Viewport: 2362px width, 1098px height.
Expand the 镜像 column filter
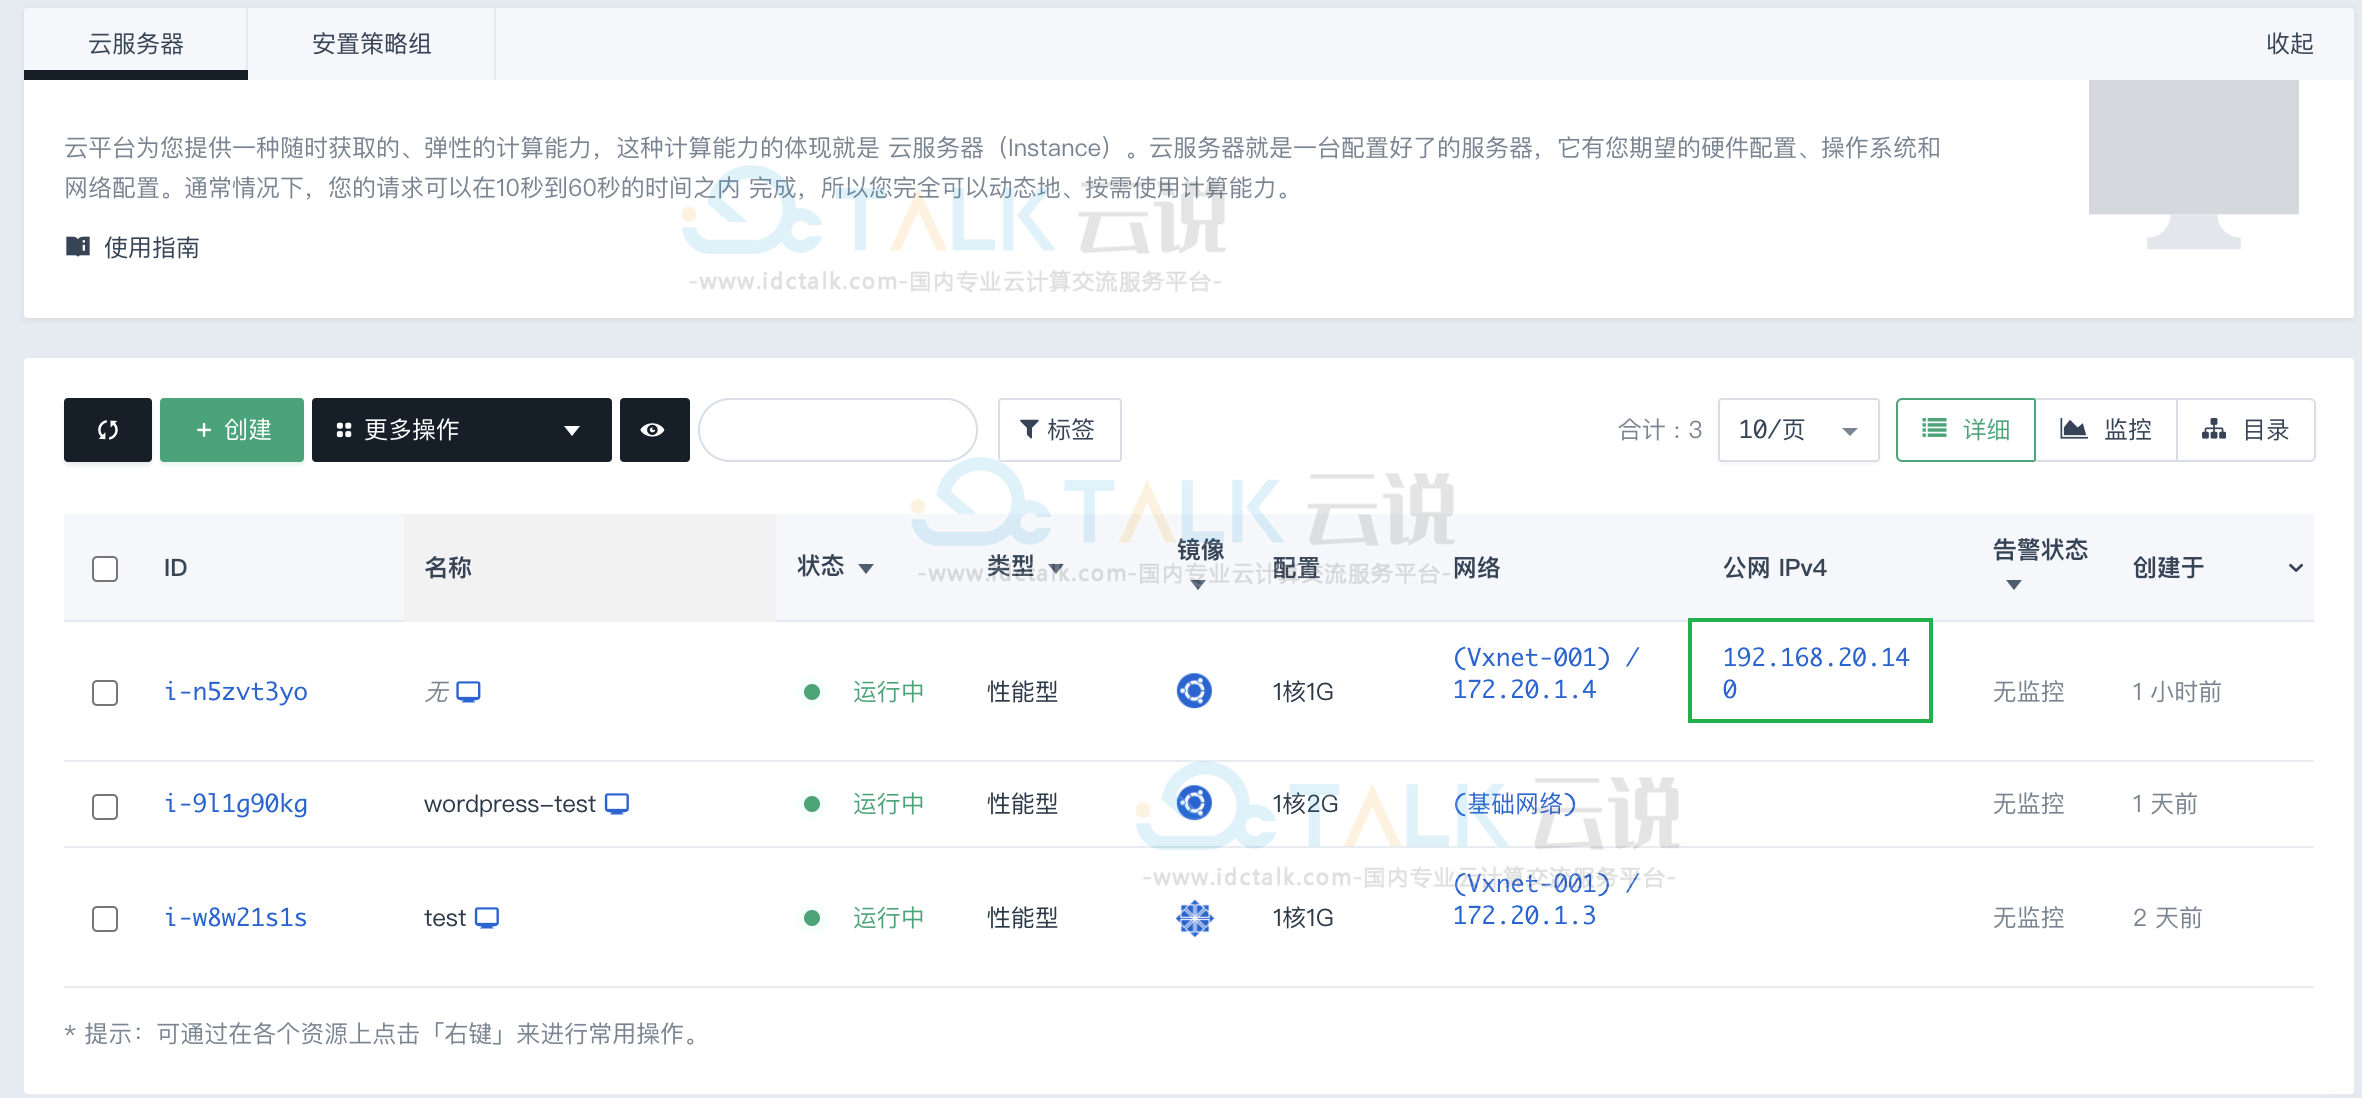point(1198,585)
